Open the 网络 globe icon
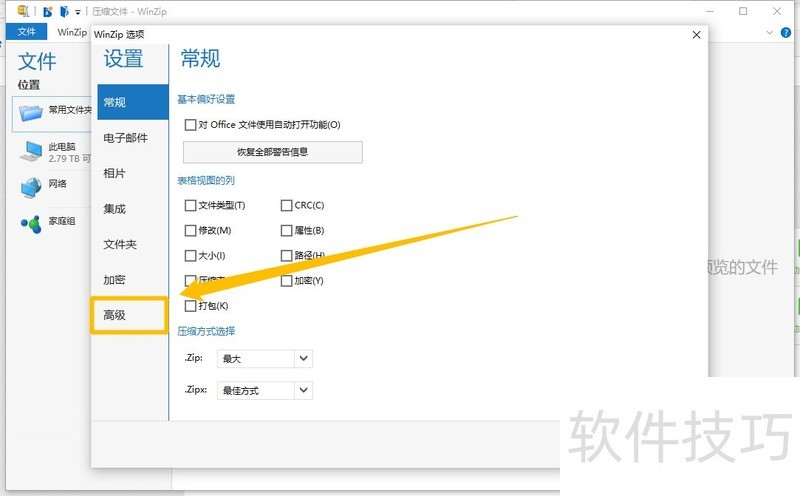 coord(31,187)
